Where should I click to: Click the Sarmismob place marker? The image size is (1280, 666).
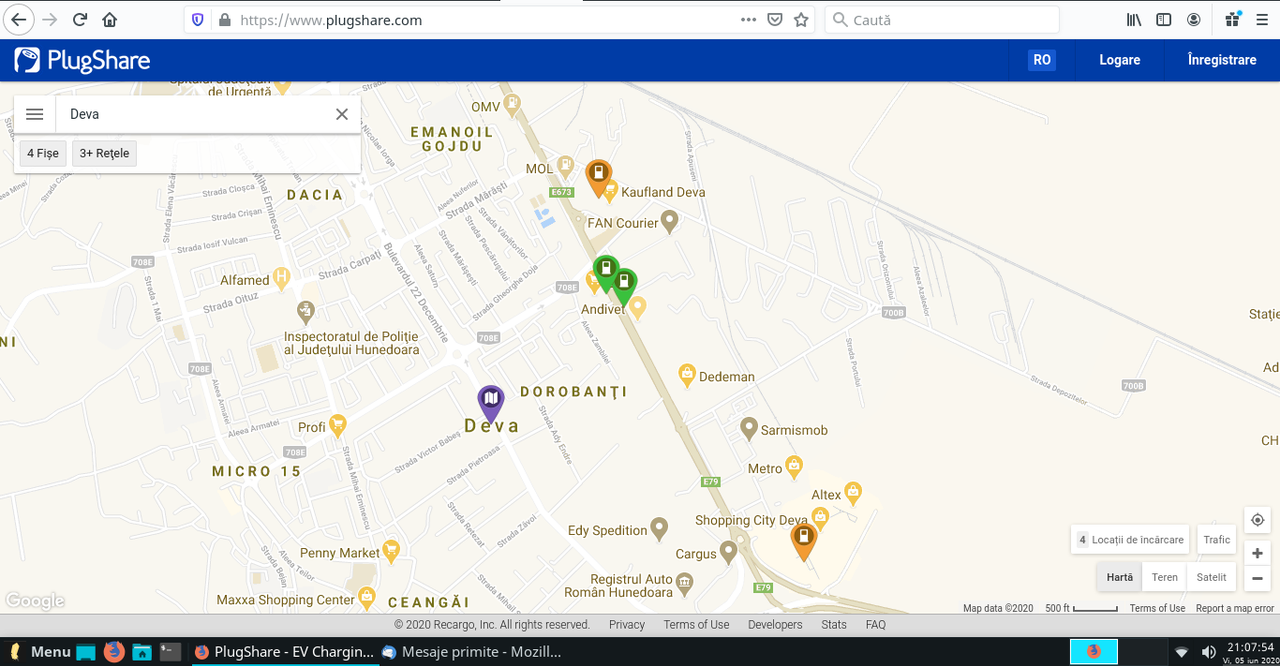tap(748, 428)
